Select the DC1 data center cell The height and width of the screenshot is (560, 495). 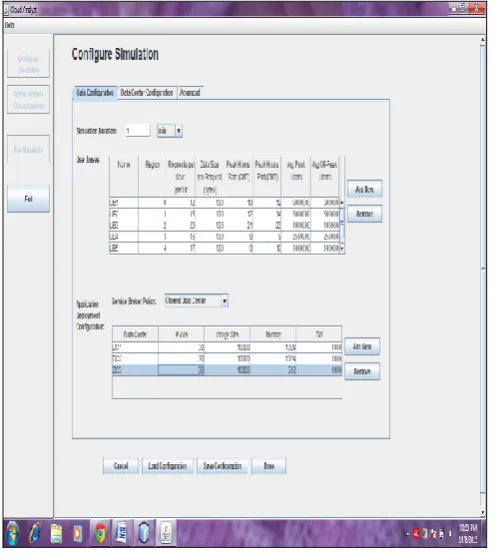[x=135, y=347]
